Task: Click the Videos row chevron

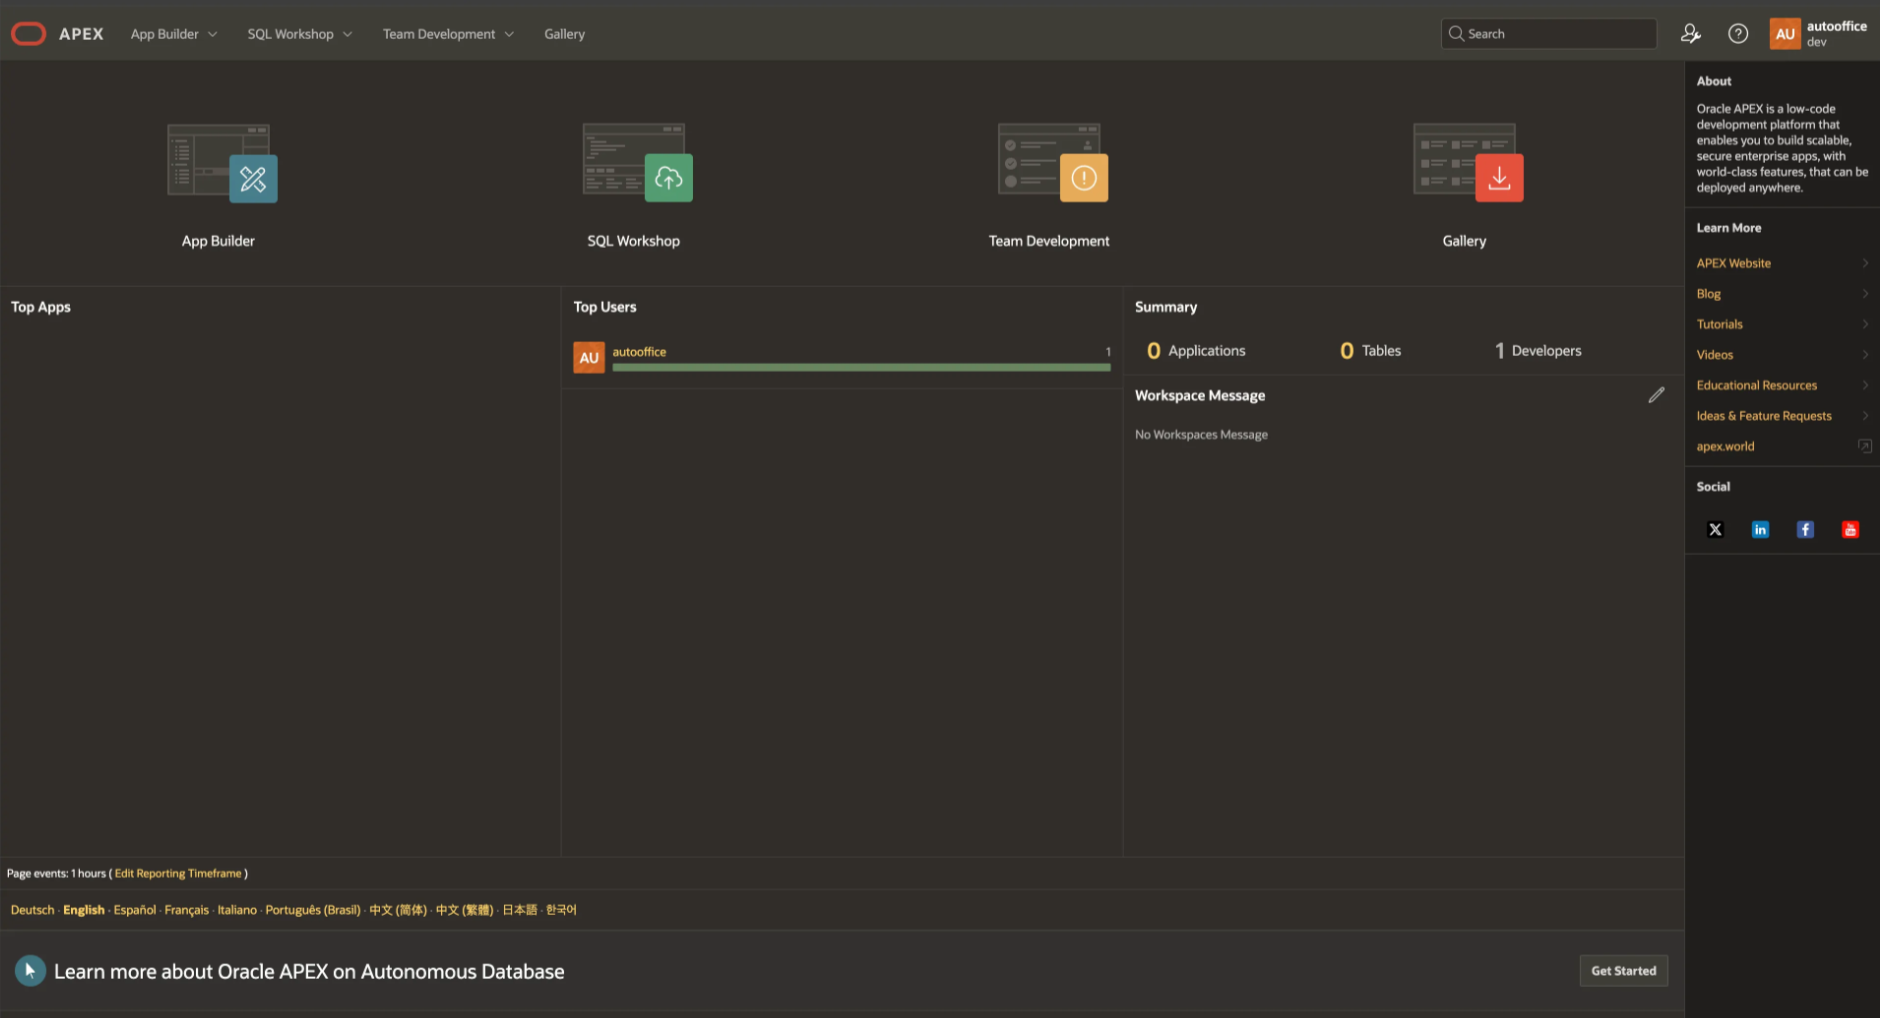Action: click(1865, 355)
